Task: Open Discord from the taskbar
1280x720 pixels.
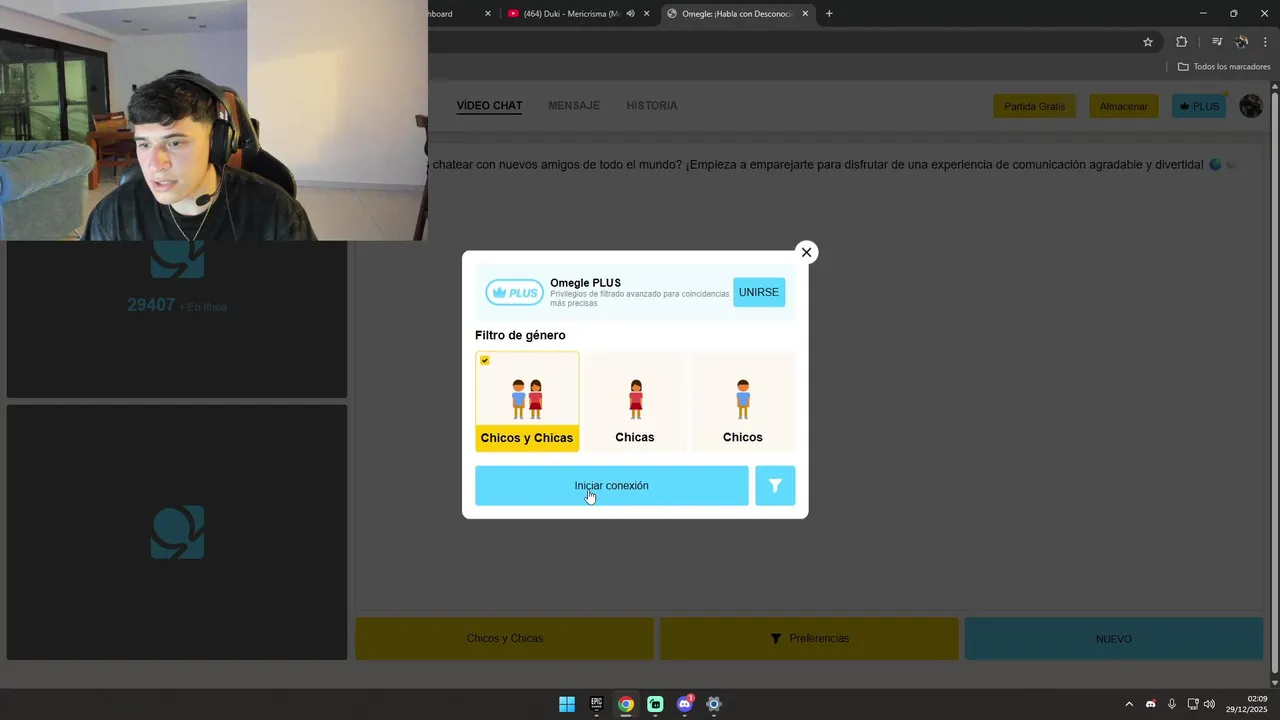Action: pos(684,704)
